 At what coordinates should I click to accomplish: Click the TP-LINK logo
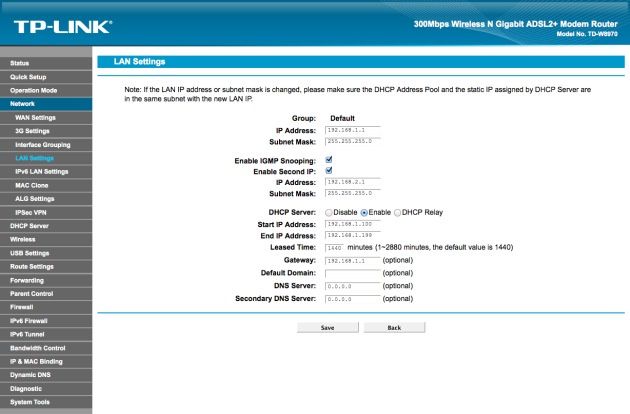point(63,27)
